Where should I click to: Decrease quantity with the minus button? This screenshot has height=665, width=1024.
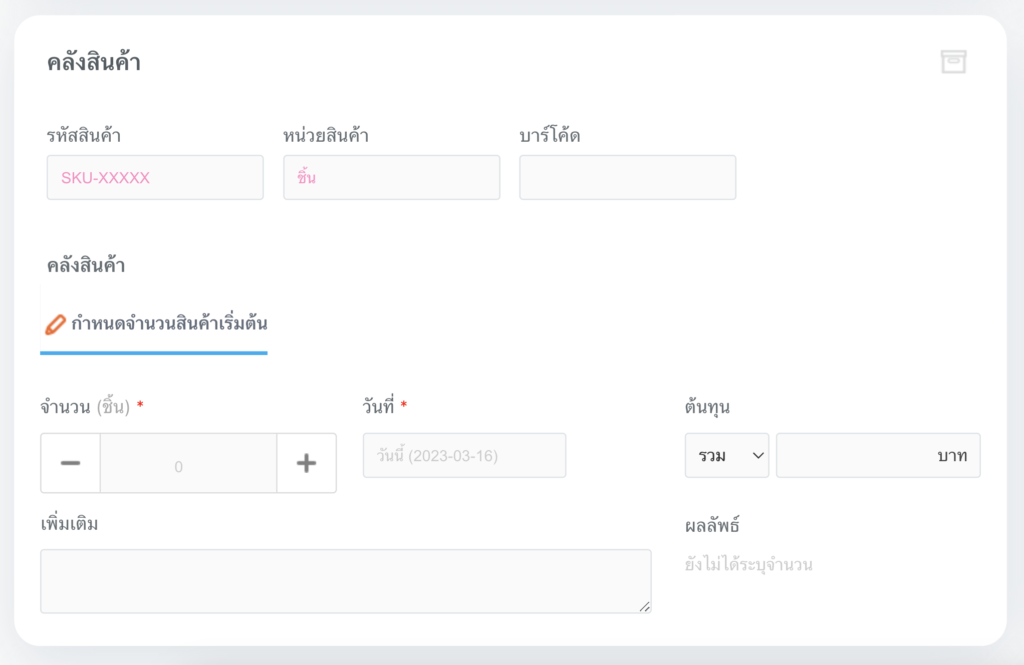pyautogui.click(x=70, y=464)
